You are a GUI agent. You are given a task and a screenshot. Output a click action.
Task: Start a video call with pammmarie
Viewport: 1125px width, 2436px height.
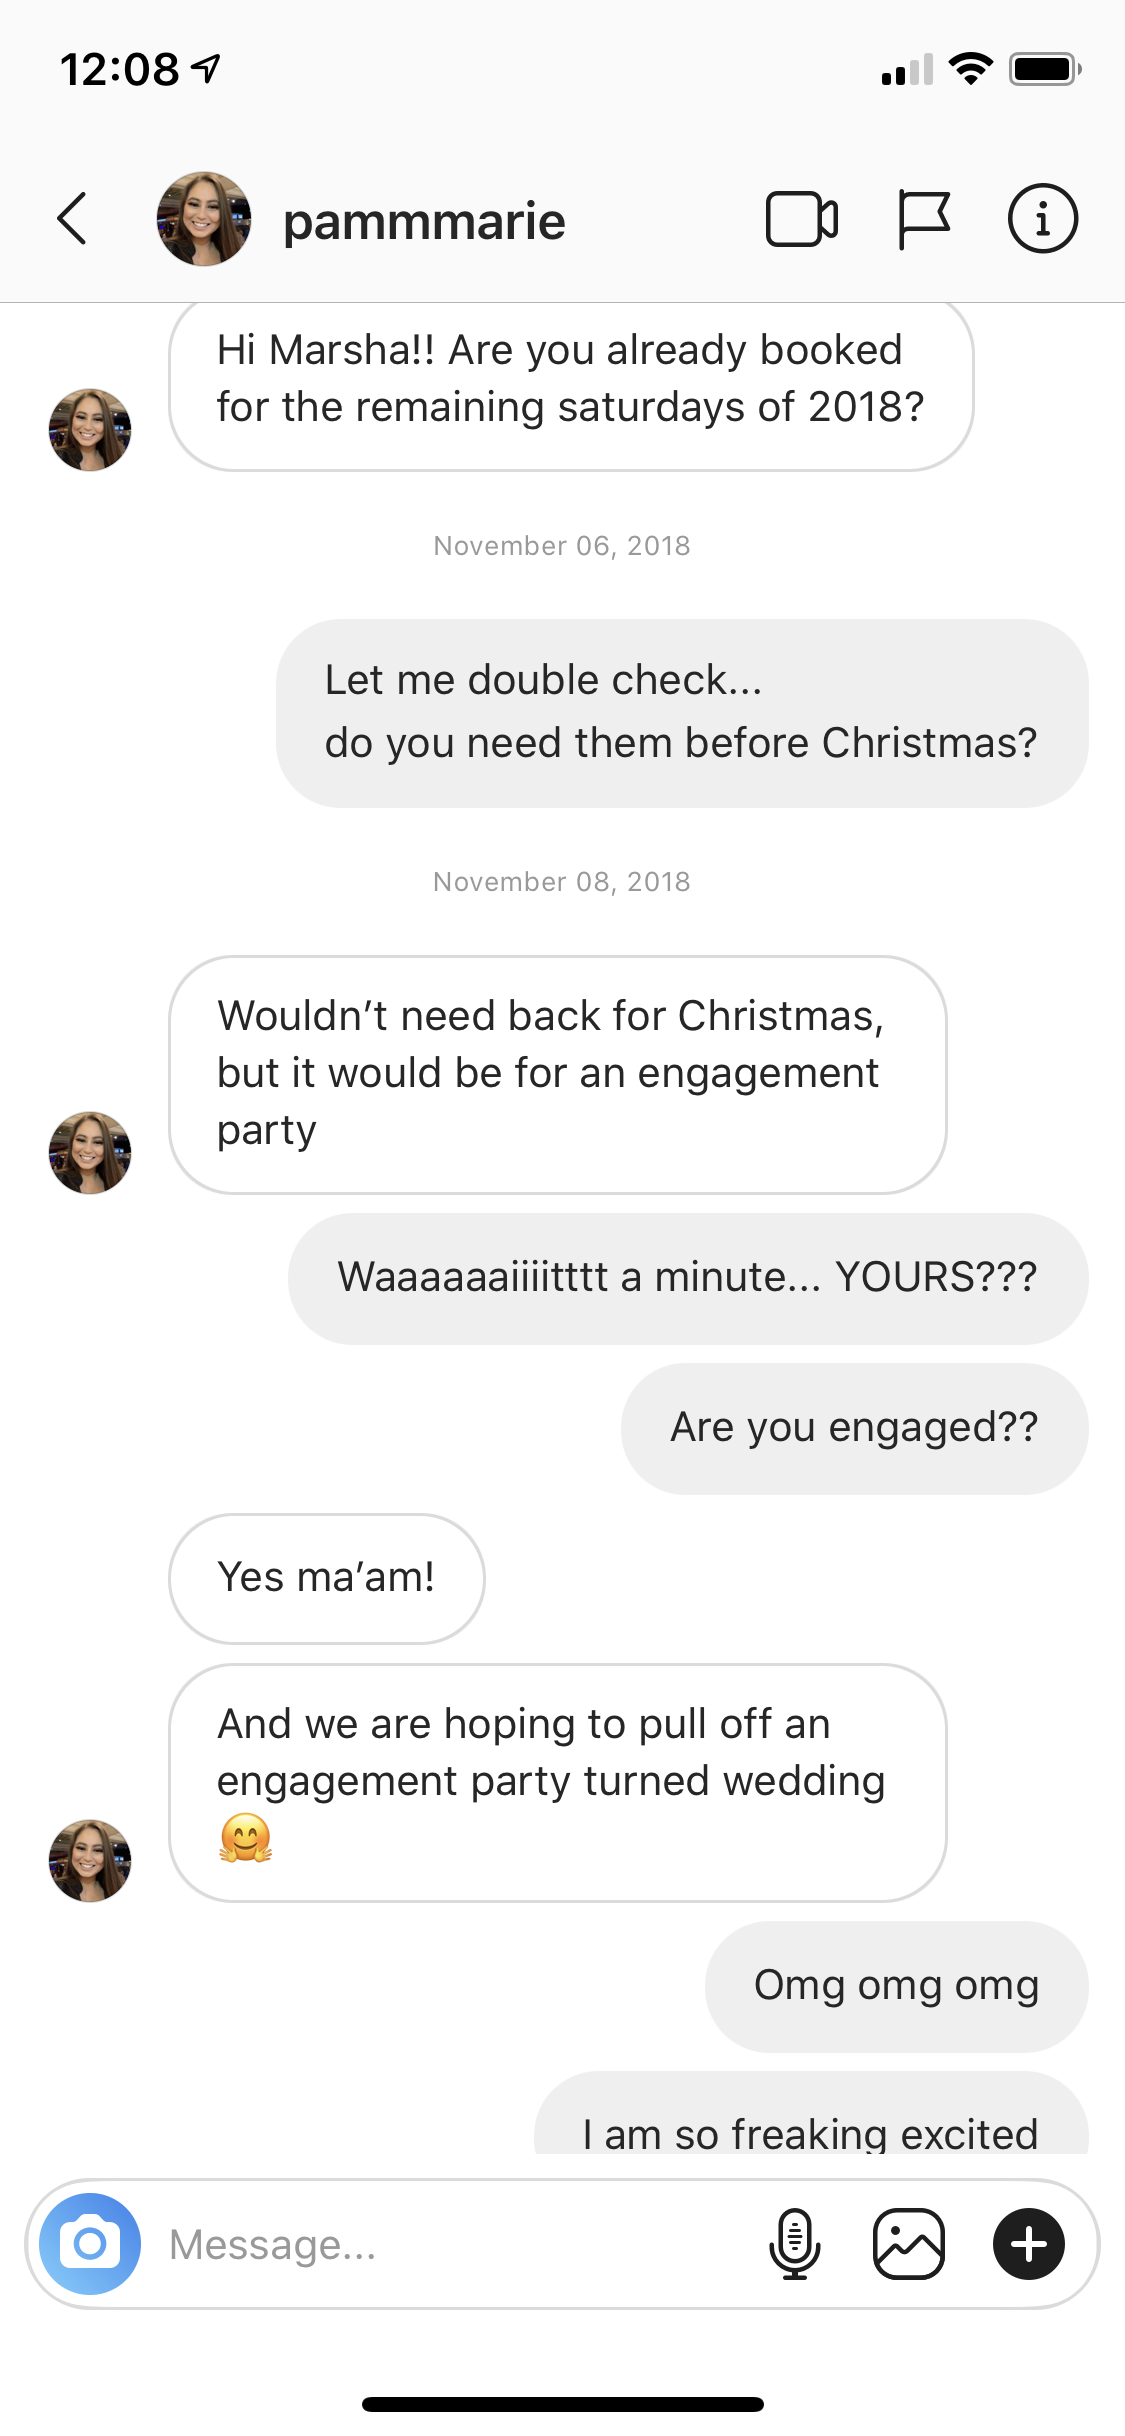(802, 218)
